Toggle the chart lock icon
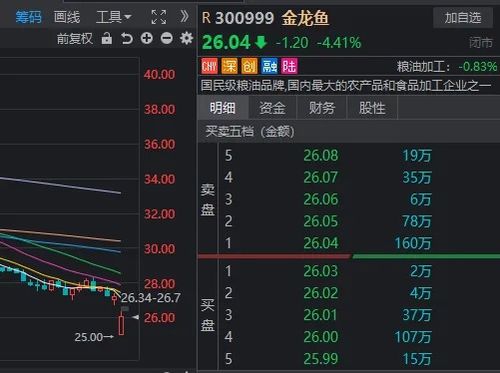500x373 pixels. click(x=107, y=38)
